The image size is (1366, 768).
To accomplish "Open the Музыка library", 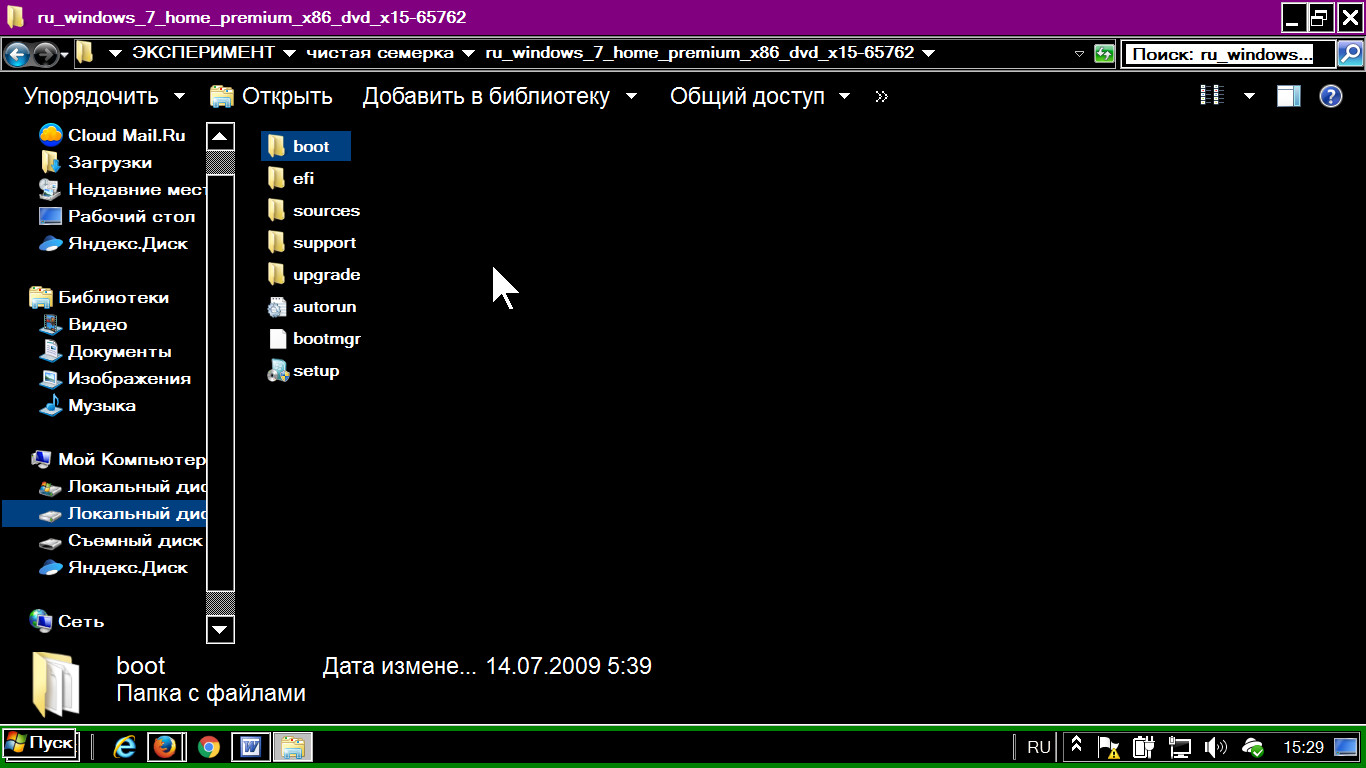I will (87, 405).
